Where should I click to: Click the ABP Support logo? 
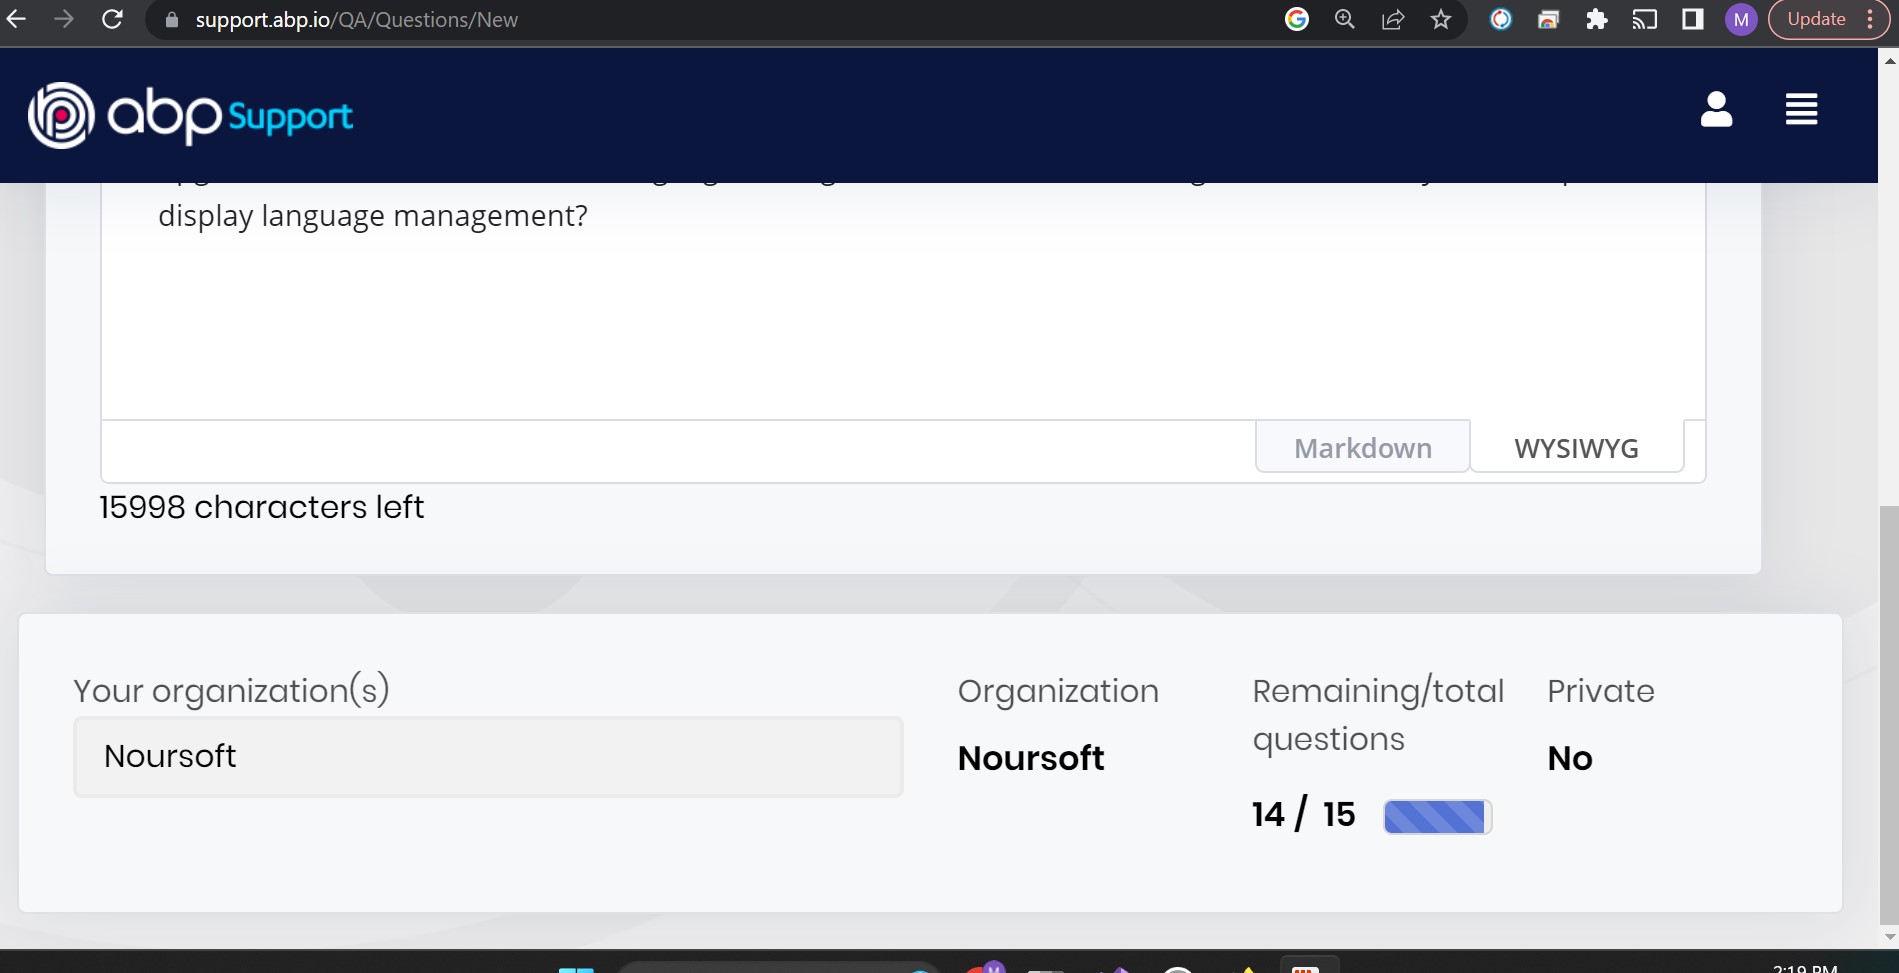190,116
